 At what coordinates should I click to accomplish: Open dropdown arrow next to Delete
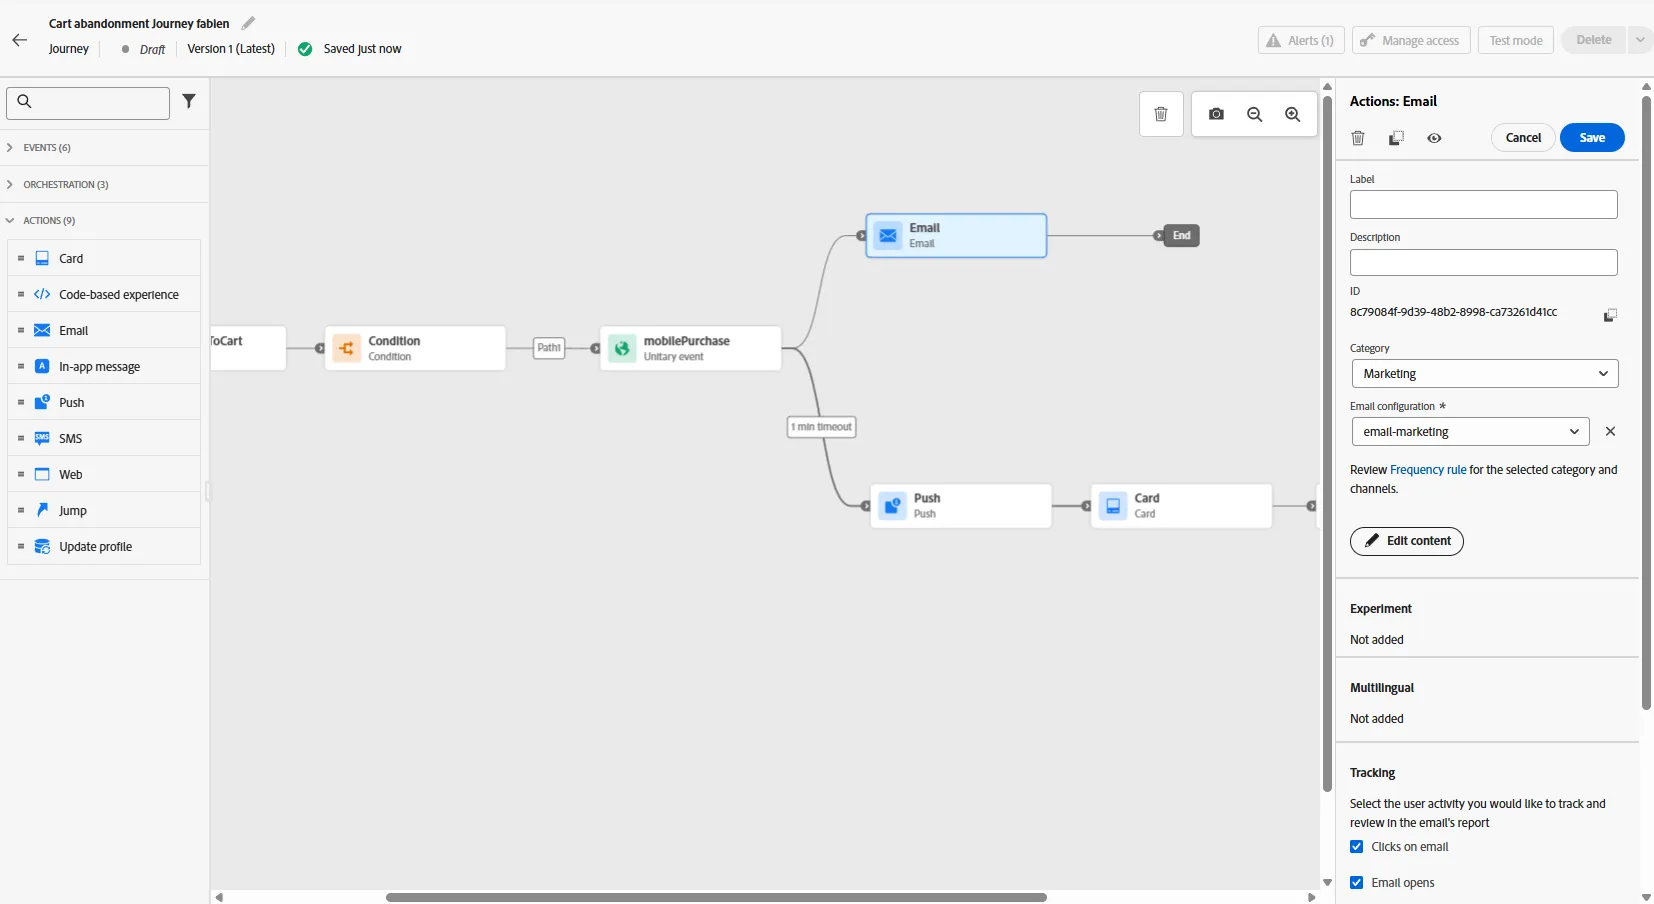click(x=1640, y=40)
